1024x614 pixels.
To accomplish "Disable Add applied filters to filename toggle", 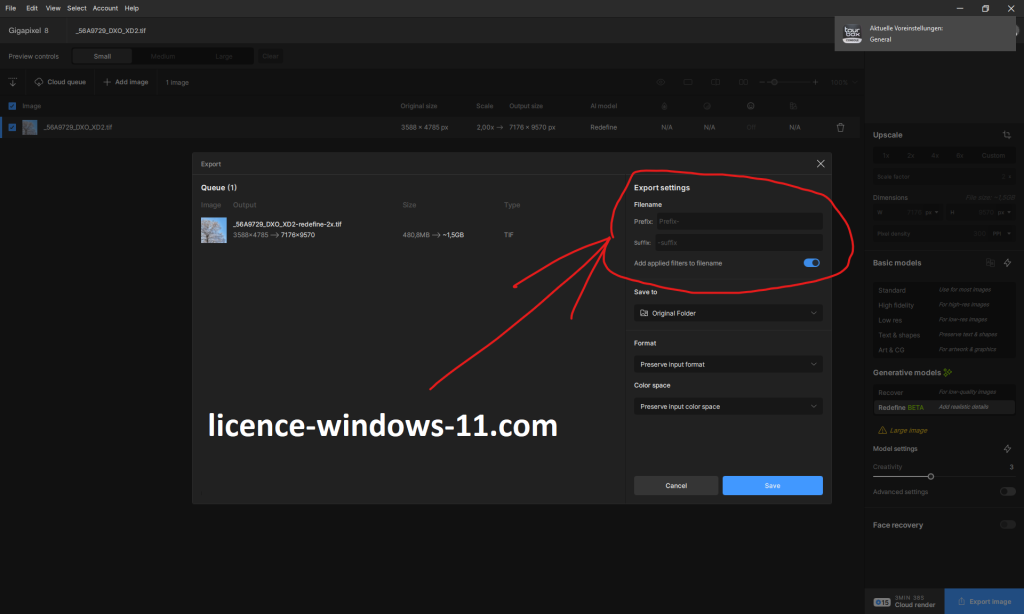I will click(811, 263).
